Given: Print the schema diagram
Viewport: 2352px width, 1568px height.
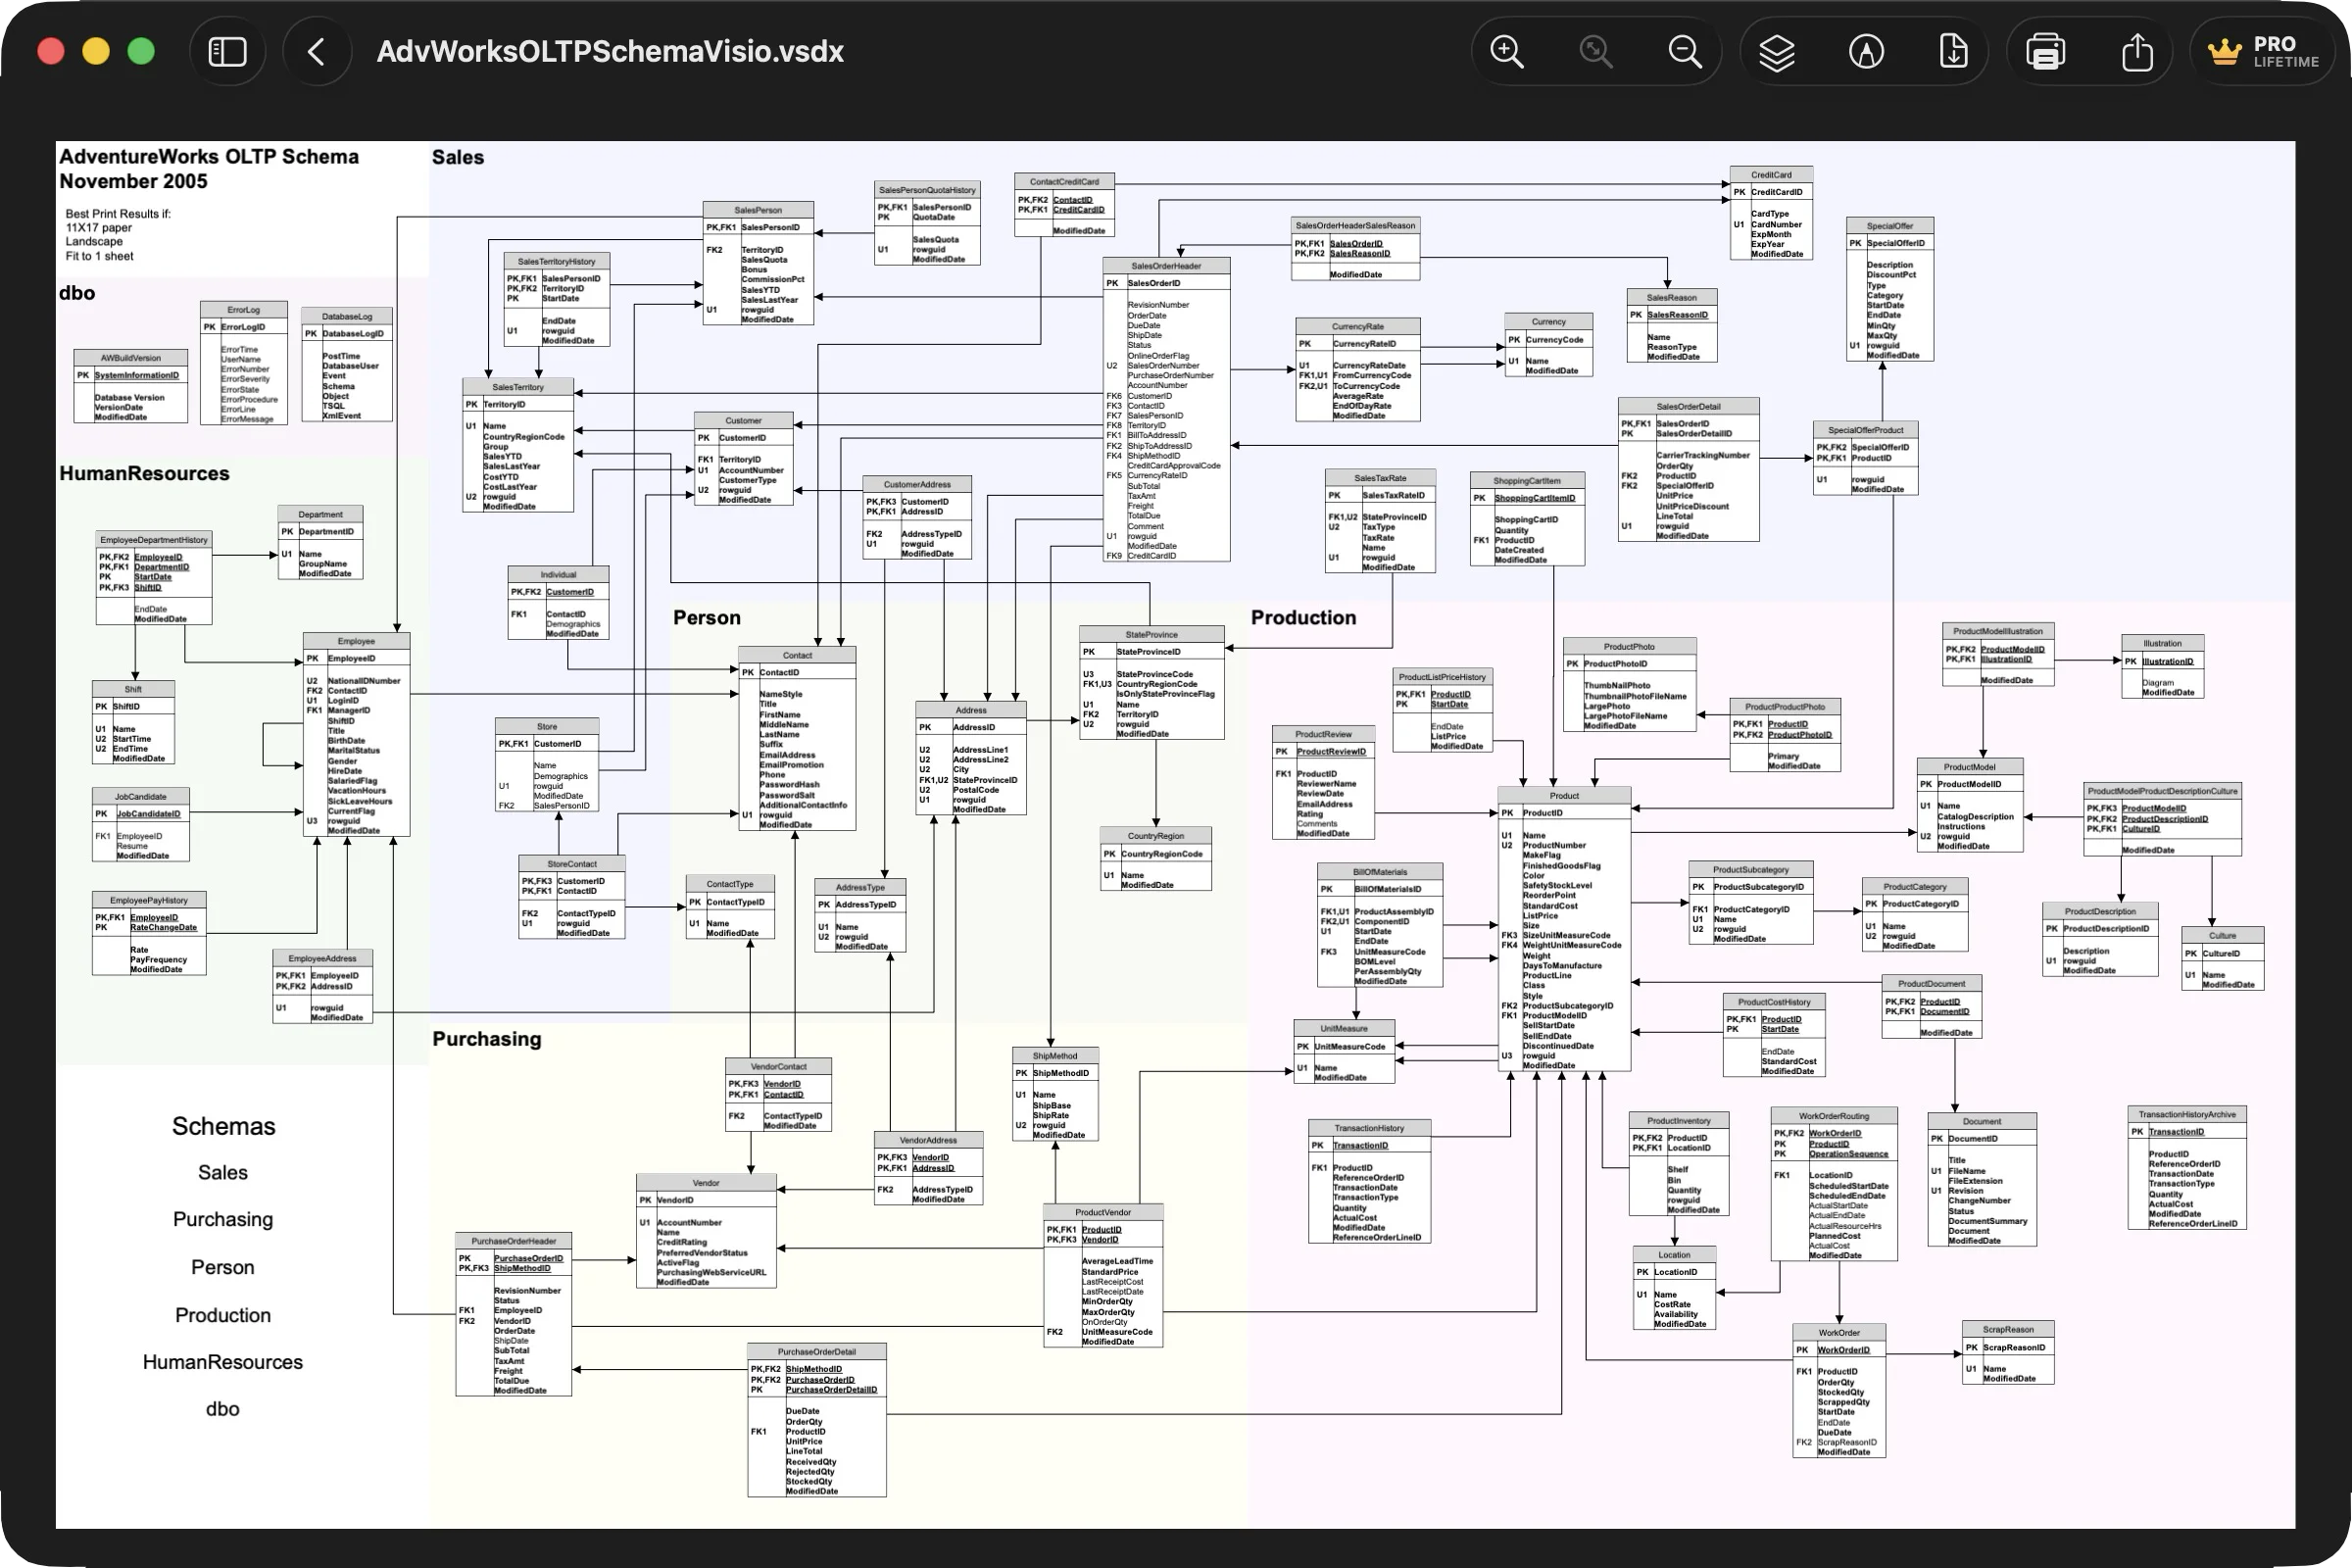Looking at the screenshot, I should point(2046,50).
